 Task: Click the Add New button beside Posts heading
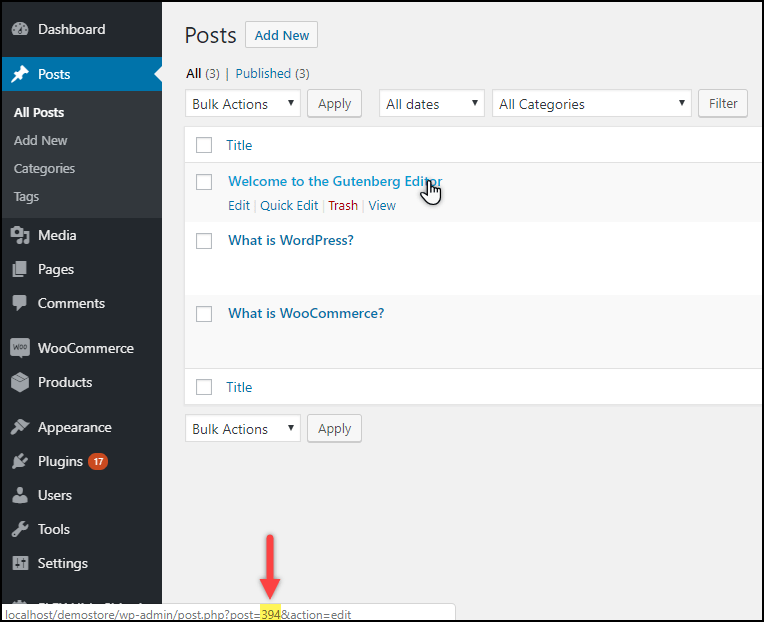(x=282, y=35)
